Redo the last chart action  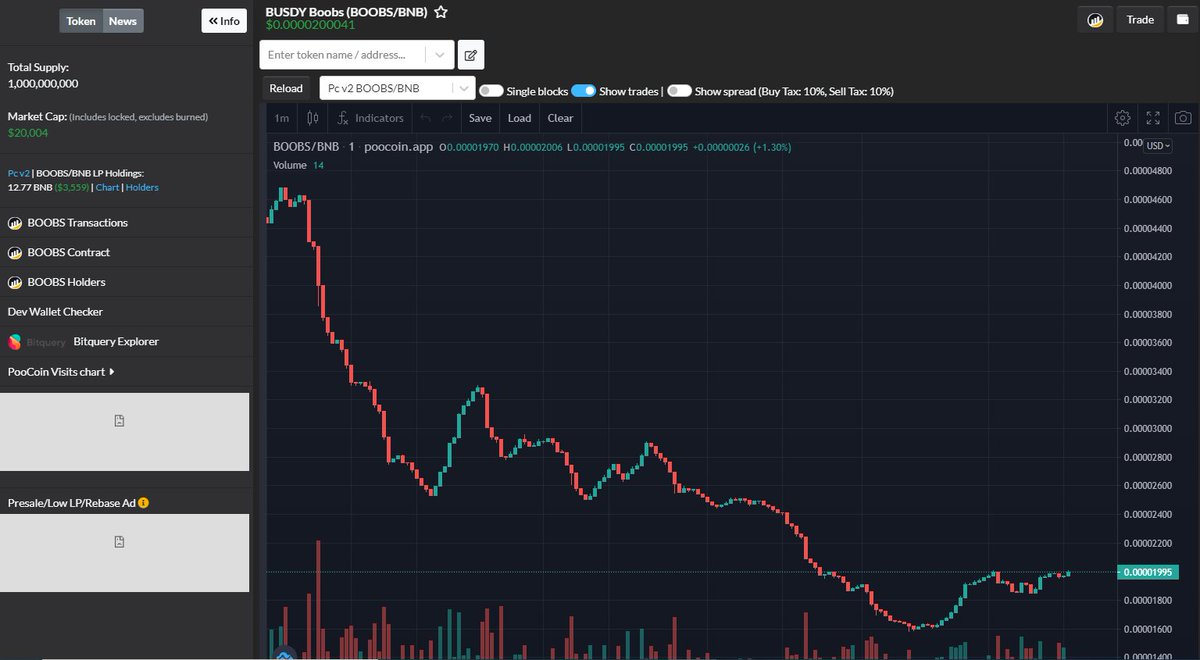[x=448, y=118]
